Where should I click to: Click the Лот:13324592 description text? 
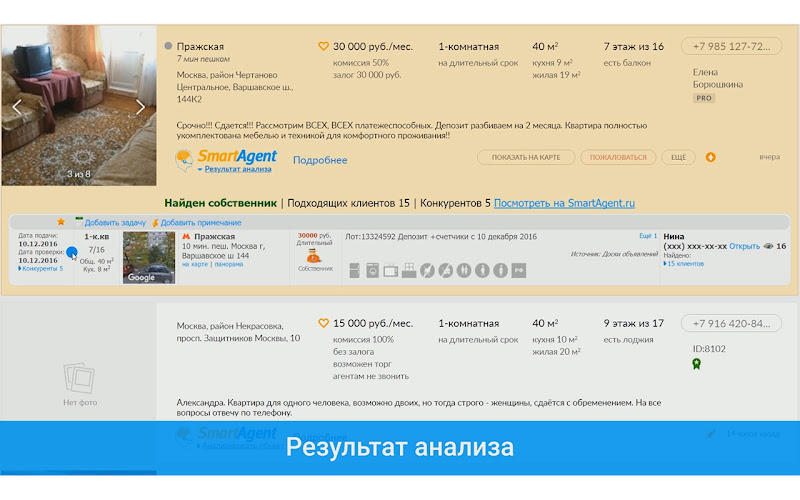[441, 236]
